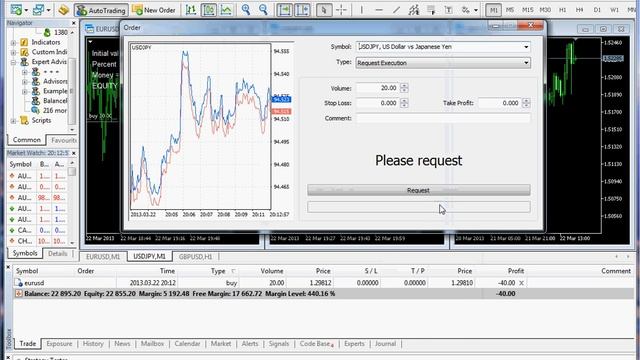640x360 pixels.
Task: Select the M30 timeframe button
Action: coord(545,10)
